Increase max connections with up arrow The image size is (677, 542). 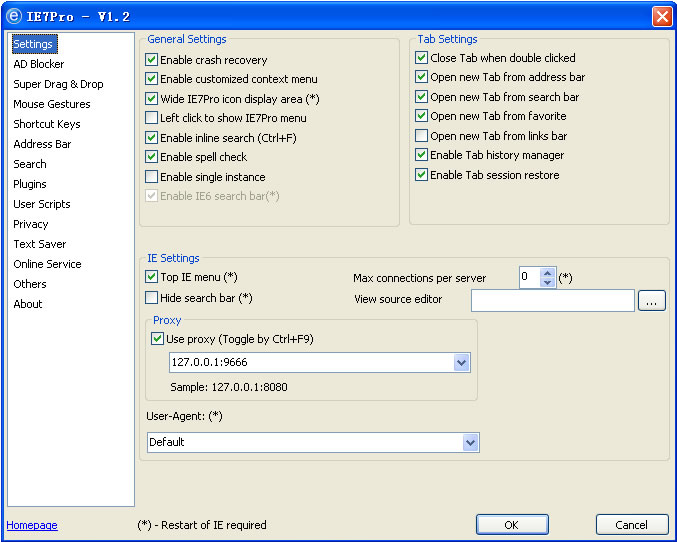(x=547, y=273)
